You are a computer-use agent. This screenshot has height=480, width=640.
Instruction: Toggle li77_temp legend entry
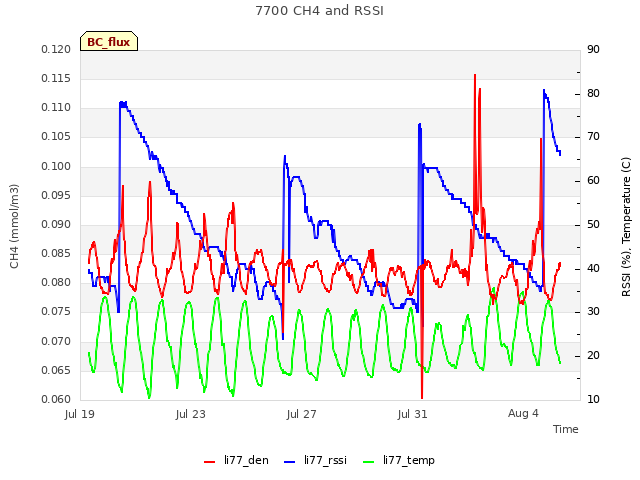[x=399, y=460]
